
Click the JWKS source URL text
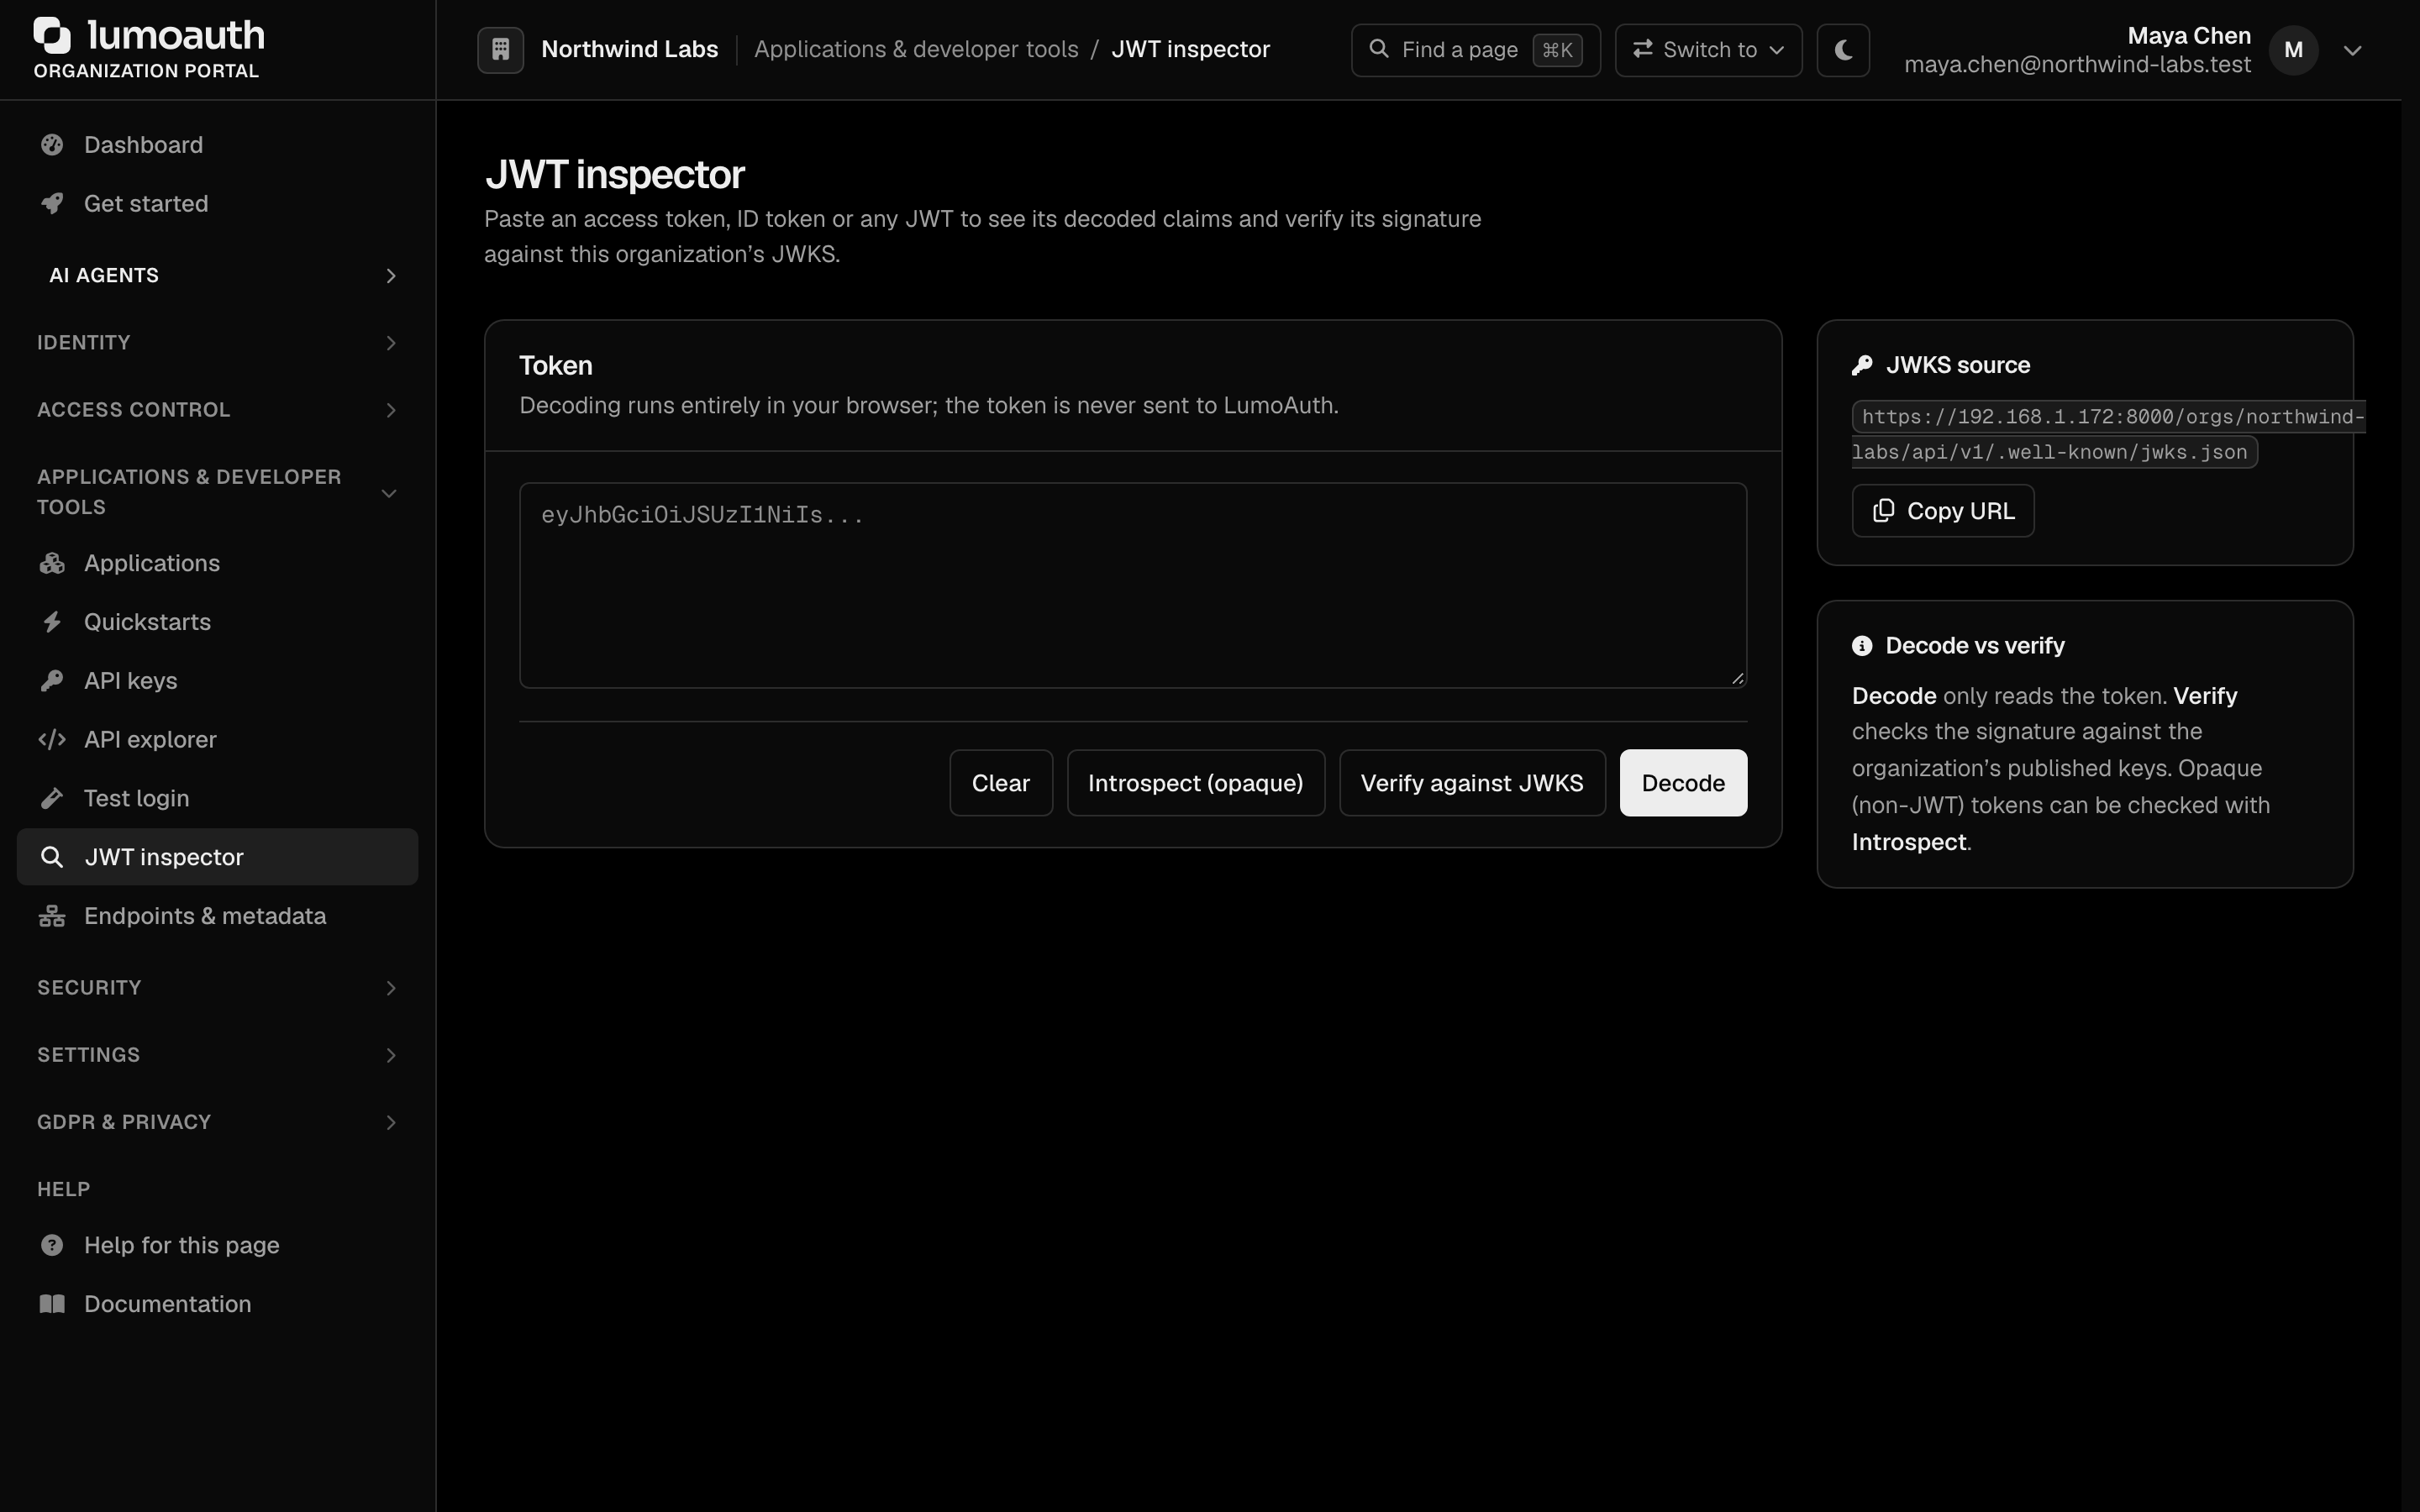click(2107, 434)
